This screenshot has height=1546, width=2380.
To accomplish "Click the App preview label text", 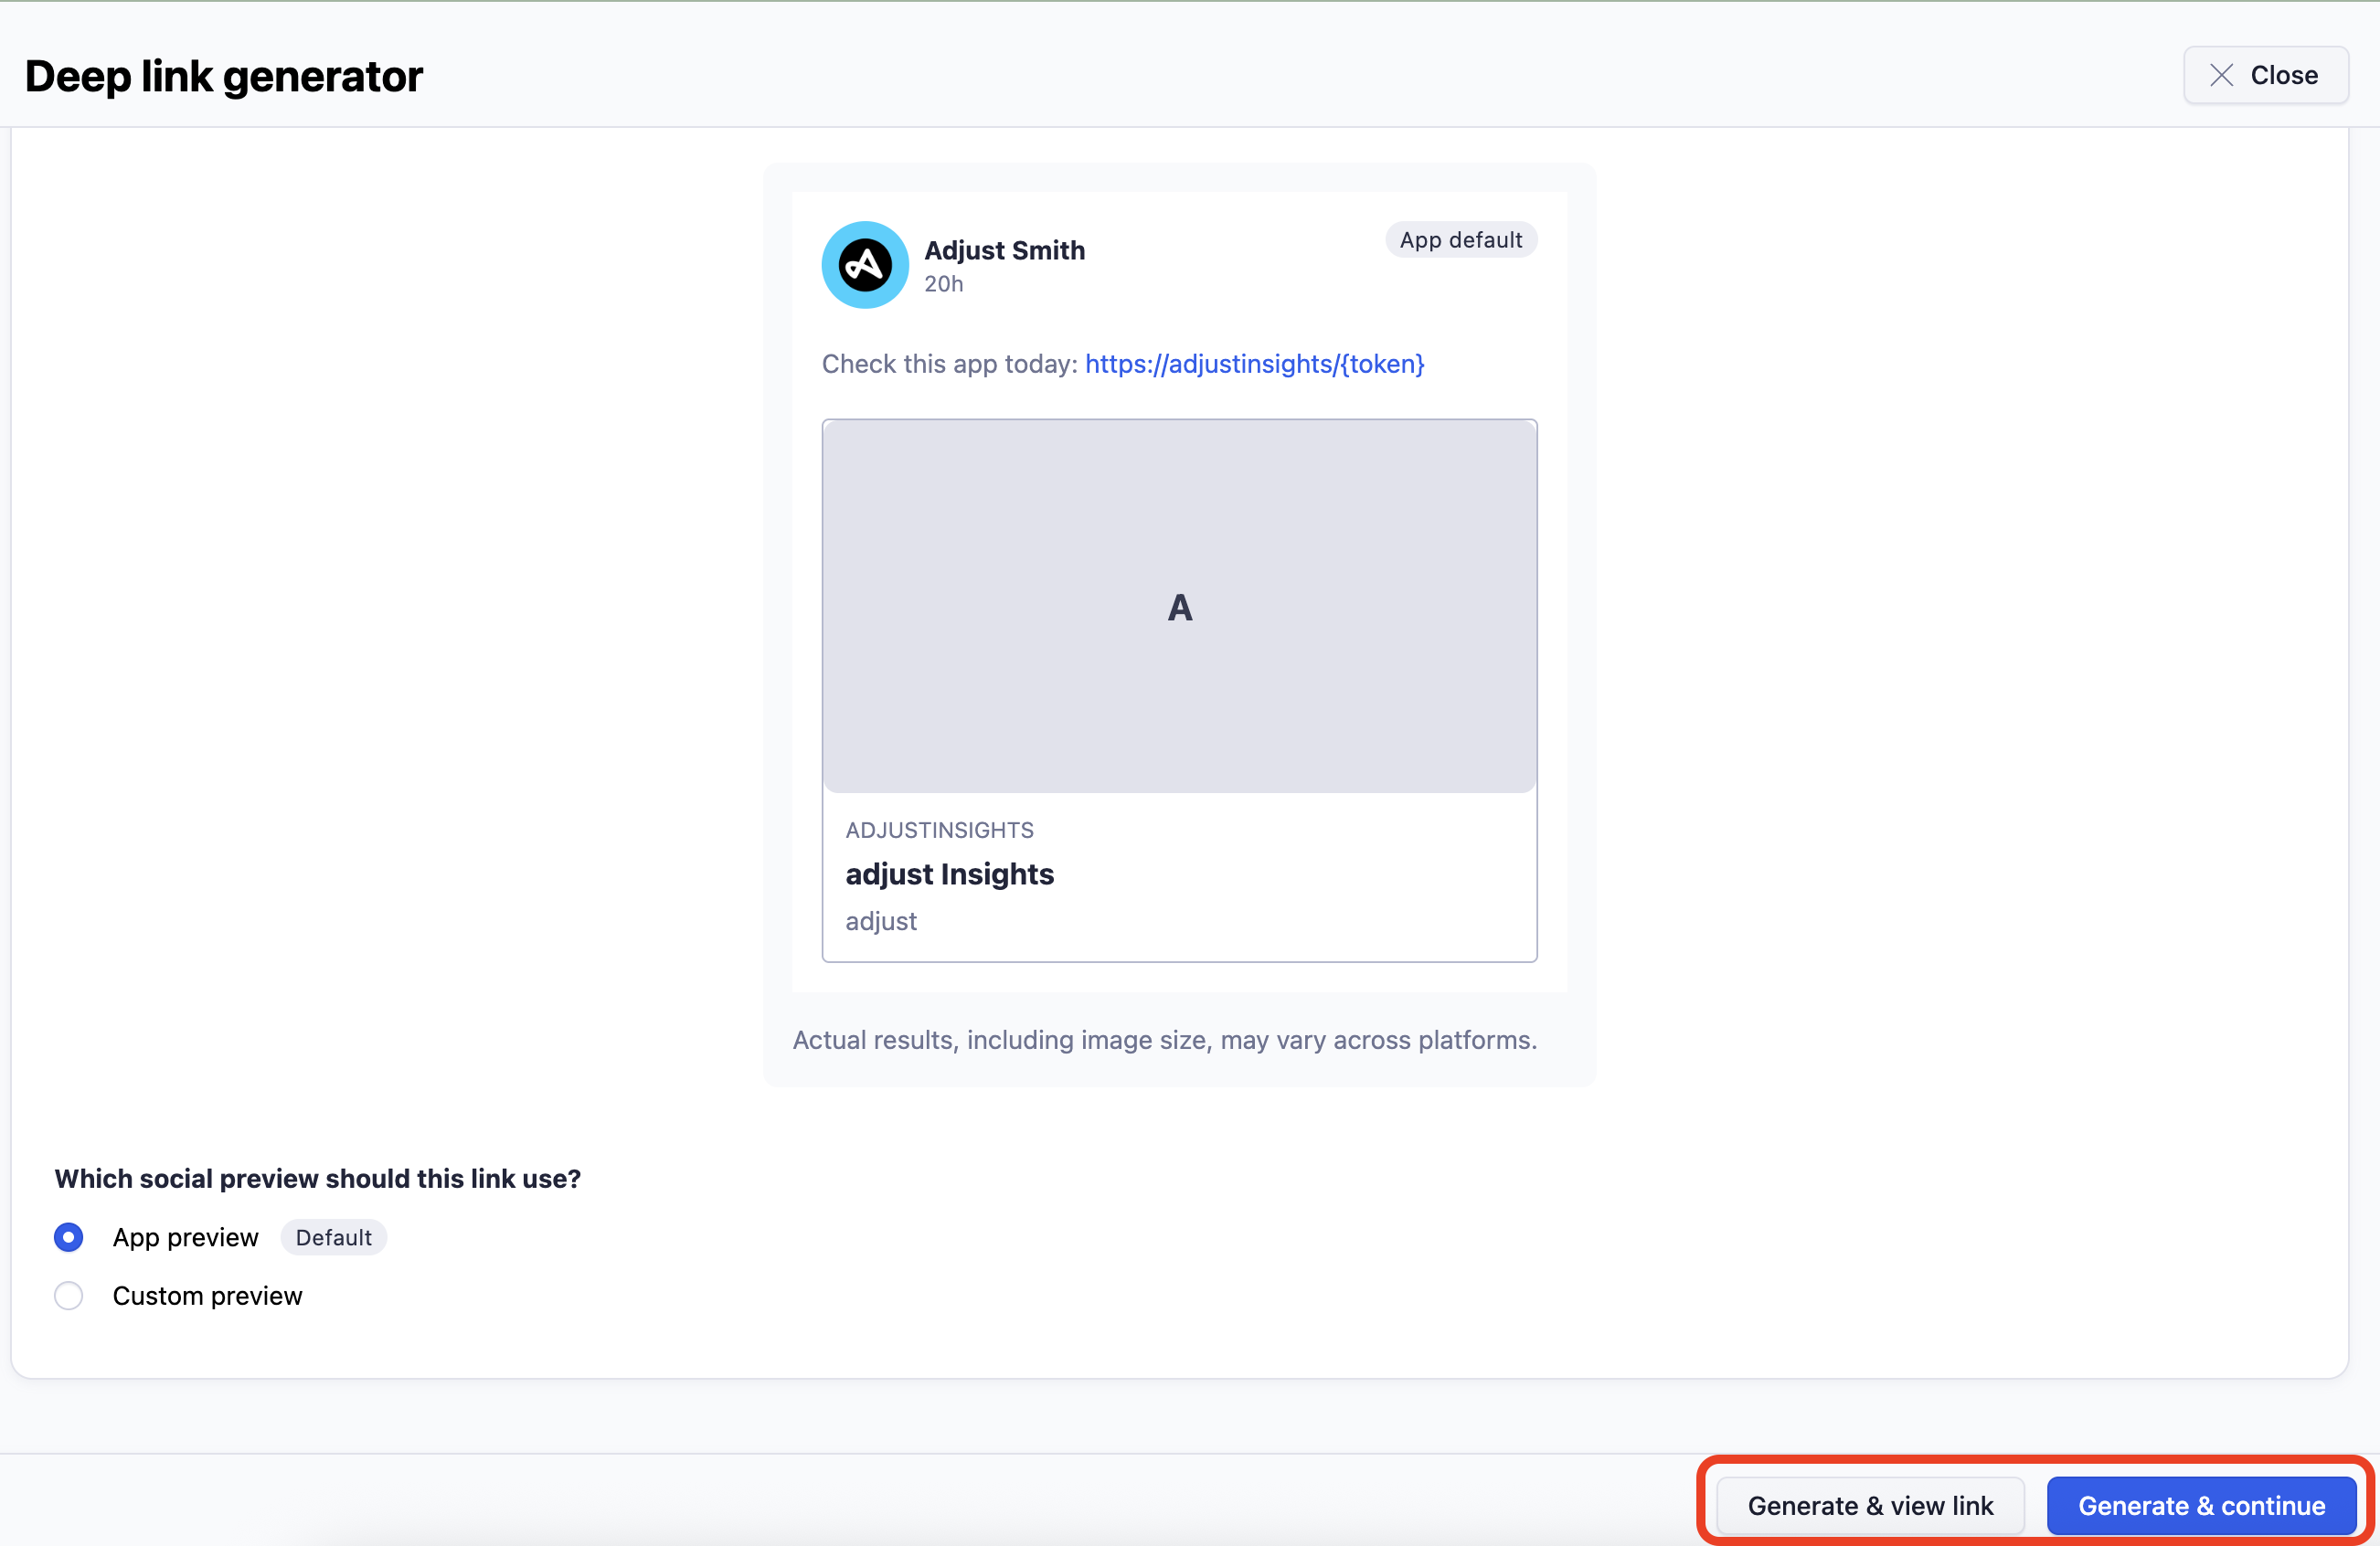I will 185,1237.
